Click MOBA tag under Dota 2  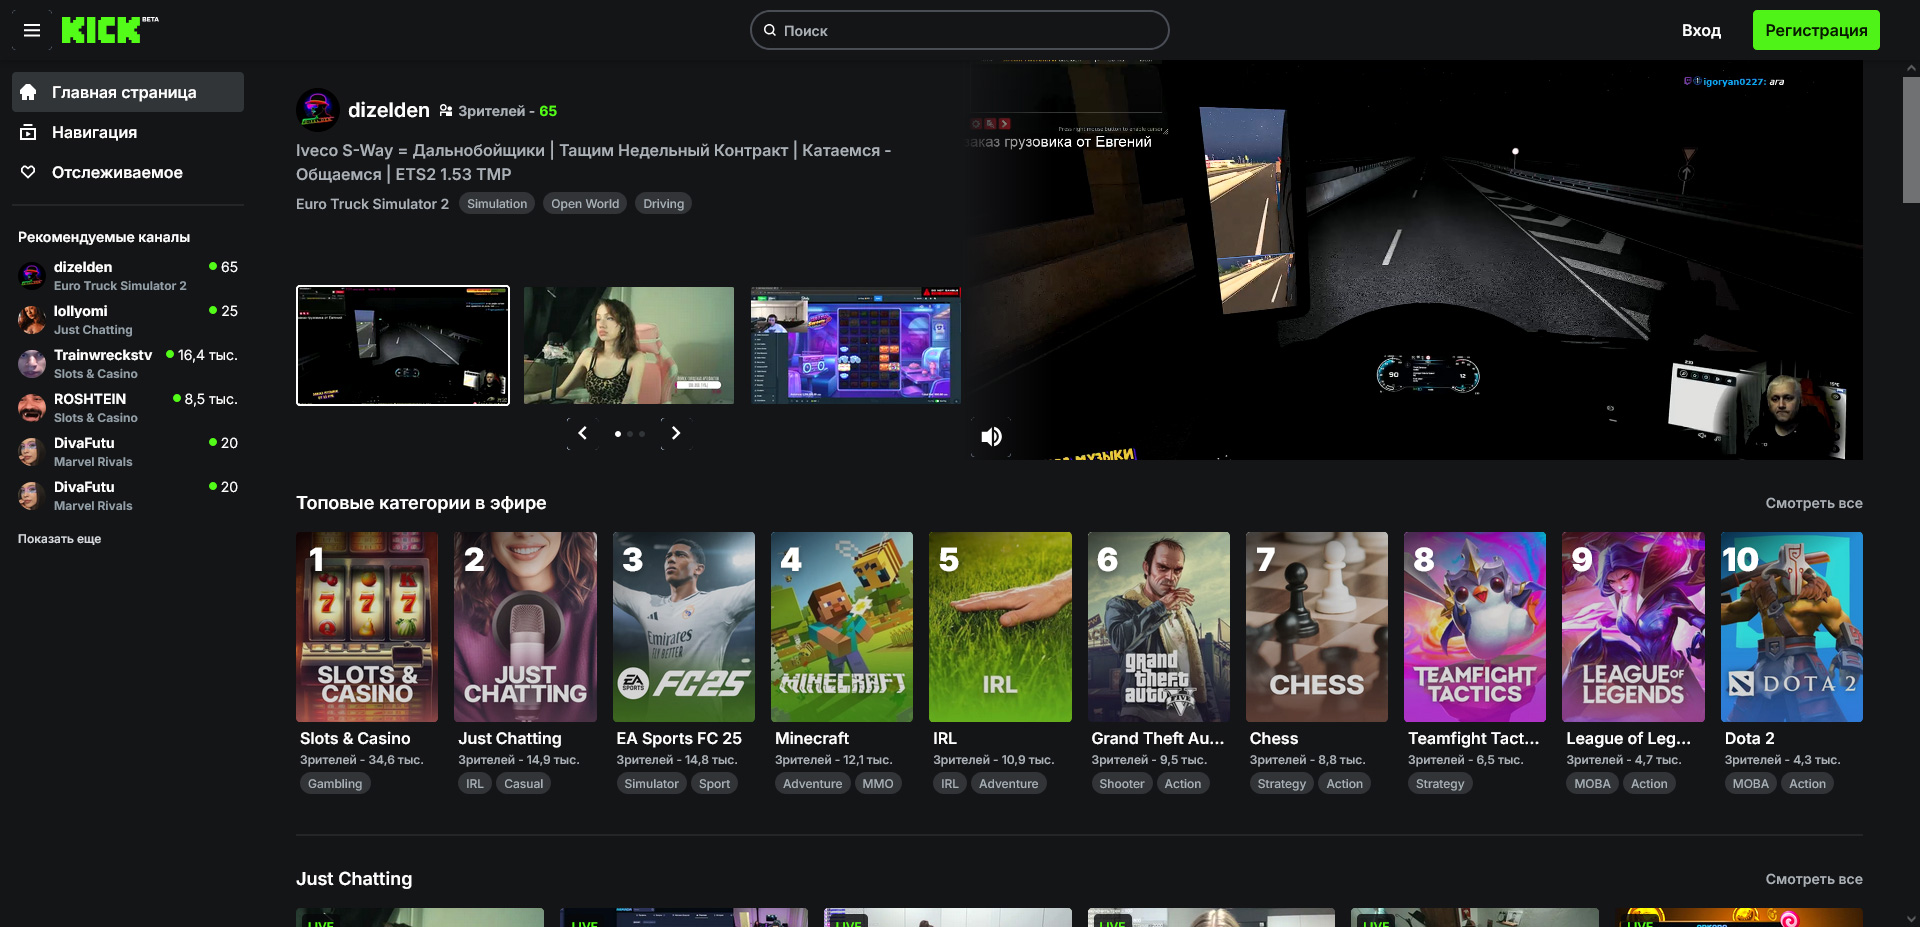pyautogui.click(x=1751, y=784)
